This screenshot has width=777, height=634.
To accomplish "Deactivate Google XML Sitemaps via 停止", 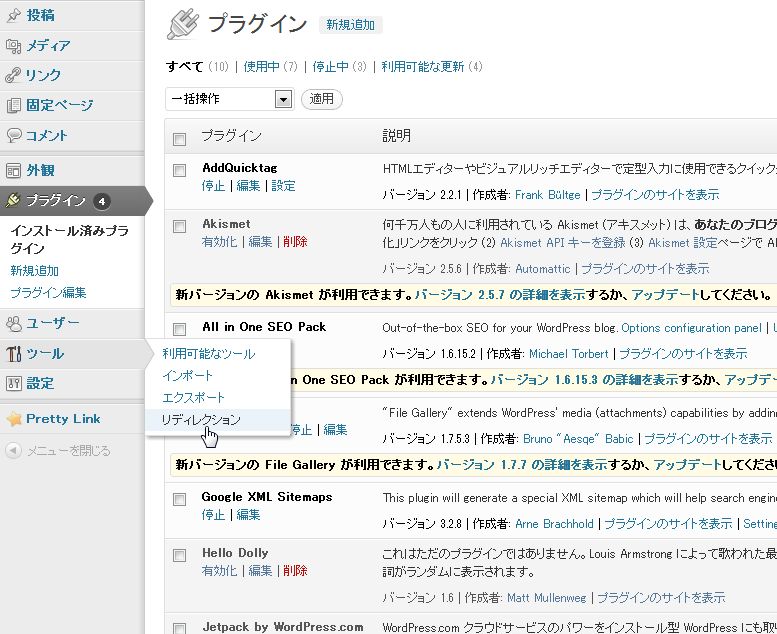I will tap(213, 515).
